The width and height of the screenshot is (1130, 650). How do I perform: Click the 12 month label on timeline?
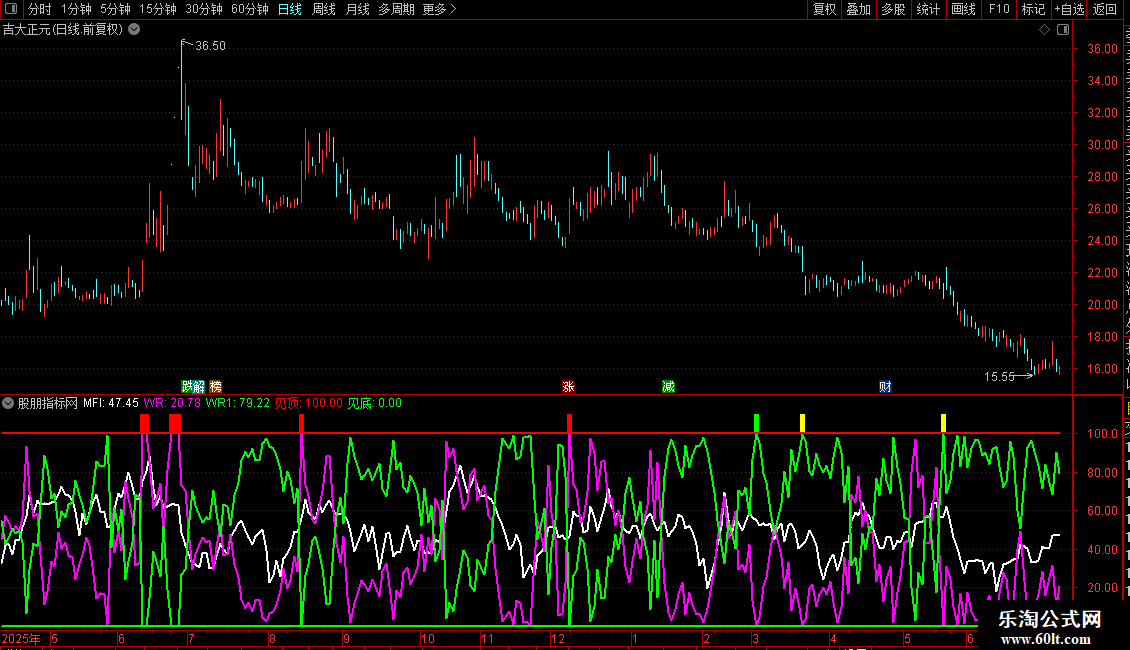coord(558,638)
